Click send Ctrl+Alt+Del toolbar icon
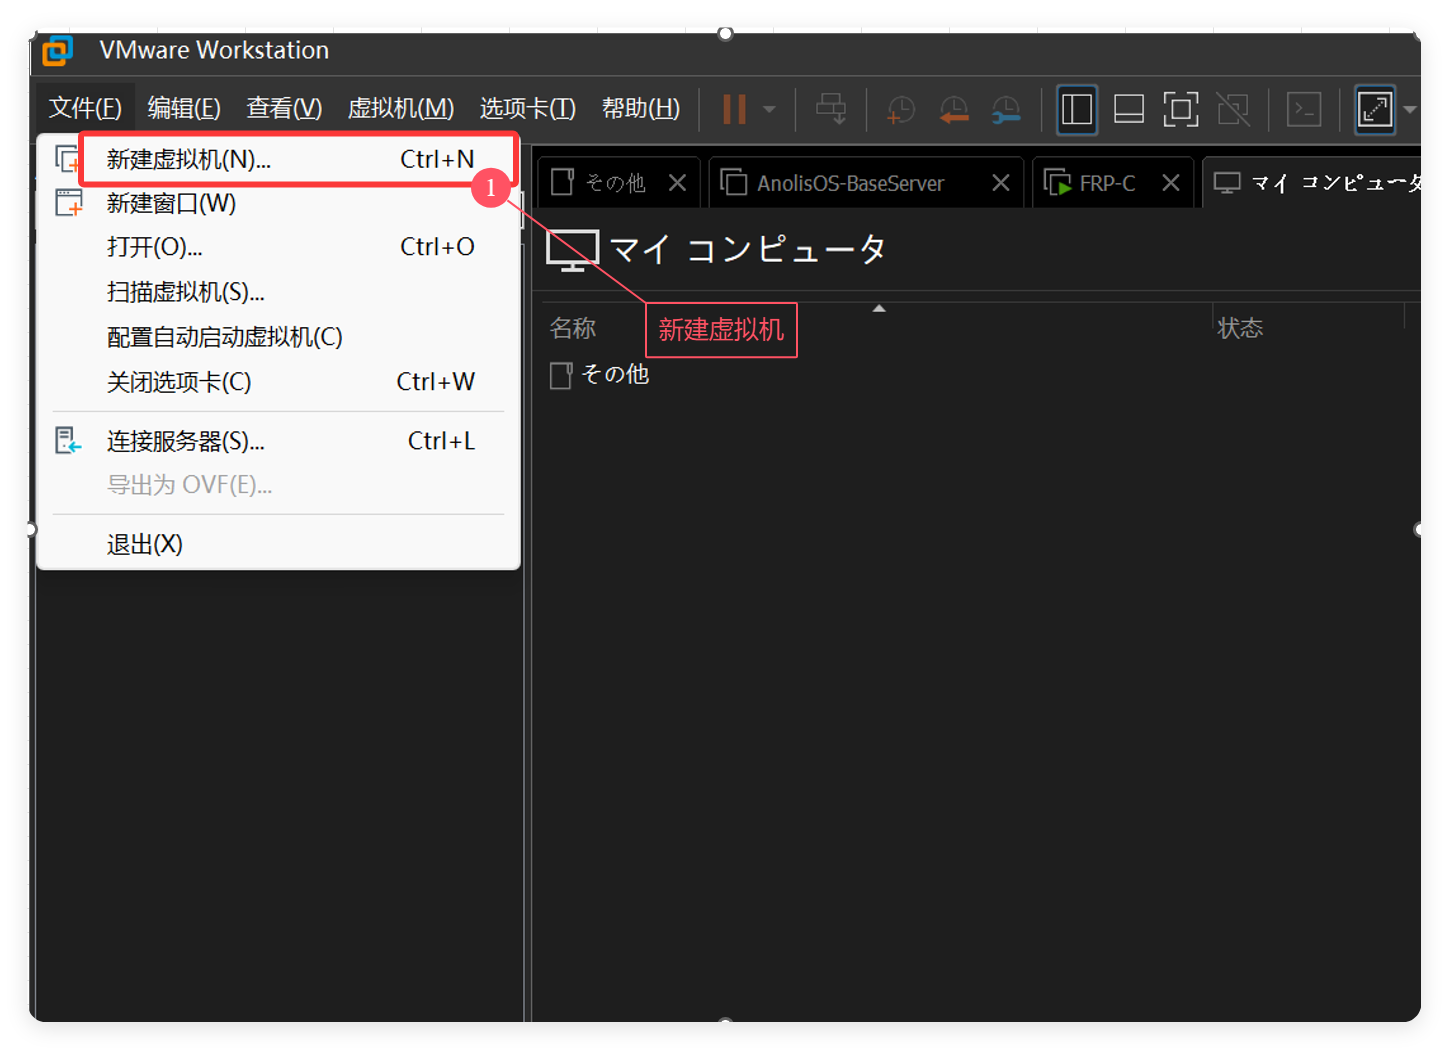Screen dimensions: 1448x1049 click(x=830, y=109)
